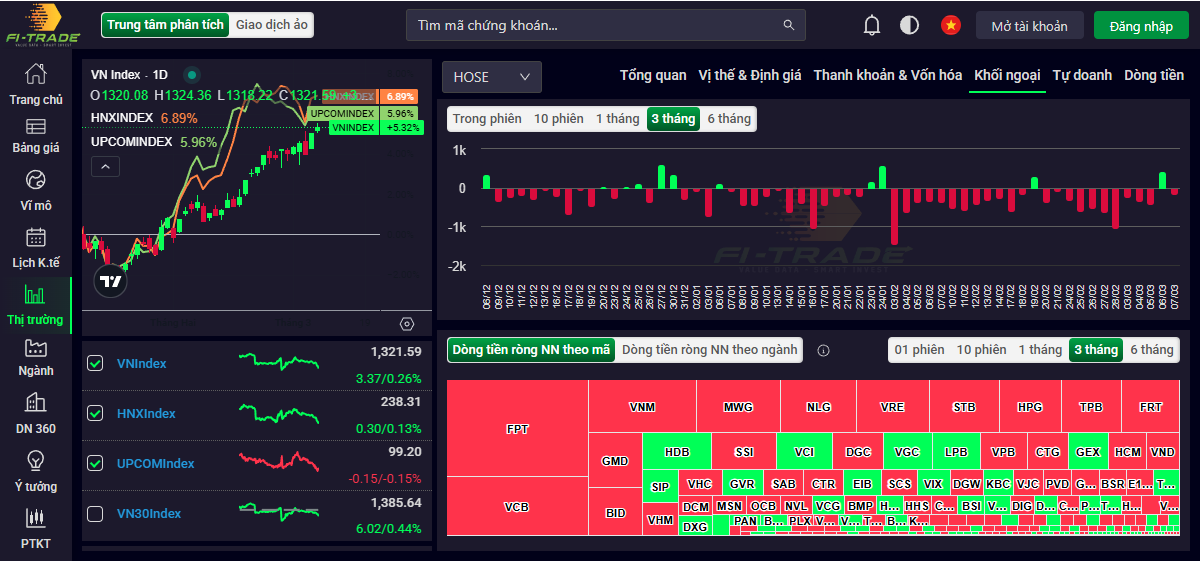Select the Tự doanh tab
This screenshot has height=563, width=1203.
pyautogui.click(x=1082, y=75)
